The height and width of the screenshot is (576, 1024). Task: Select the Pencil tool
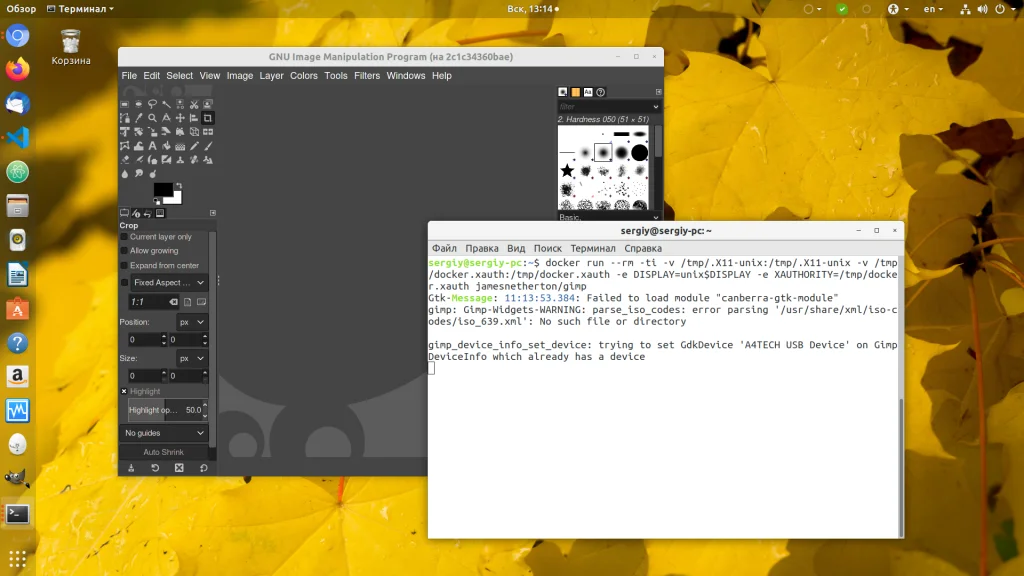[194, 146]
